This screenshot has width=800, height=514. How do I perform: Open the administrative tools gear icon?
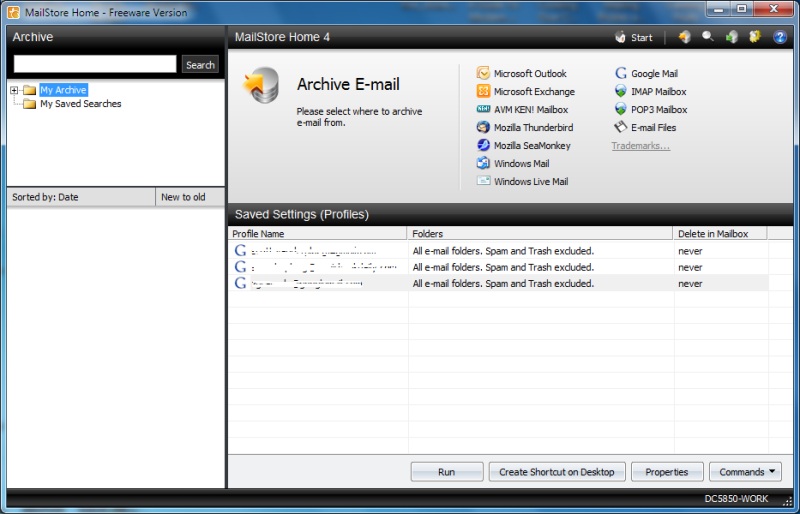755,37
